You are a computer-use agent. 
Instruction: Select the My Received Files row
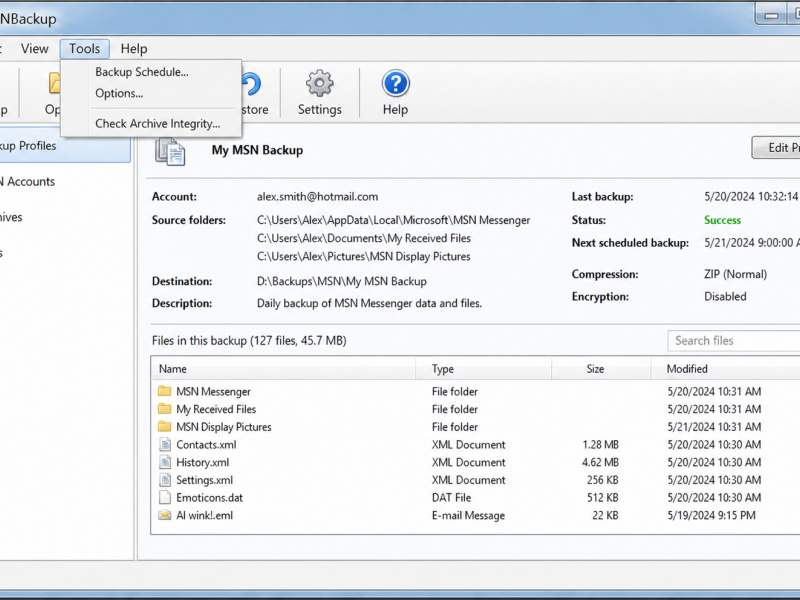point(476,409)
